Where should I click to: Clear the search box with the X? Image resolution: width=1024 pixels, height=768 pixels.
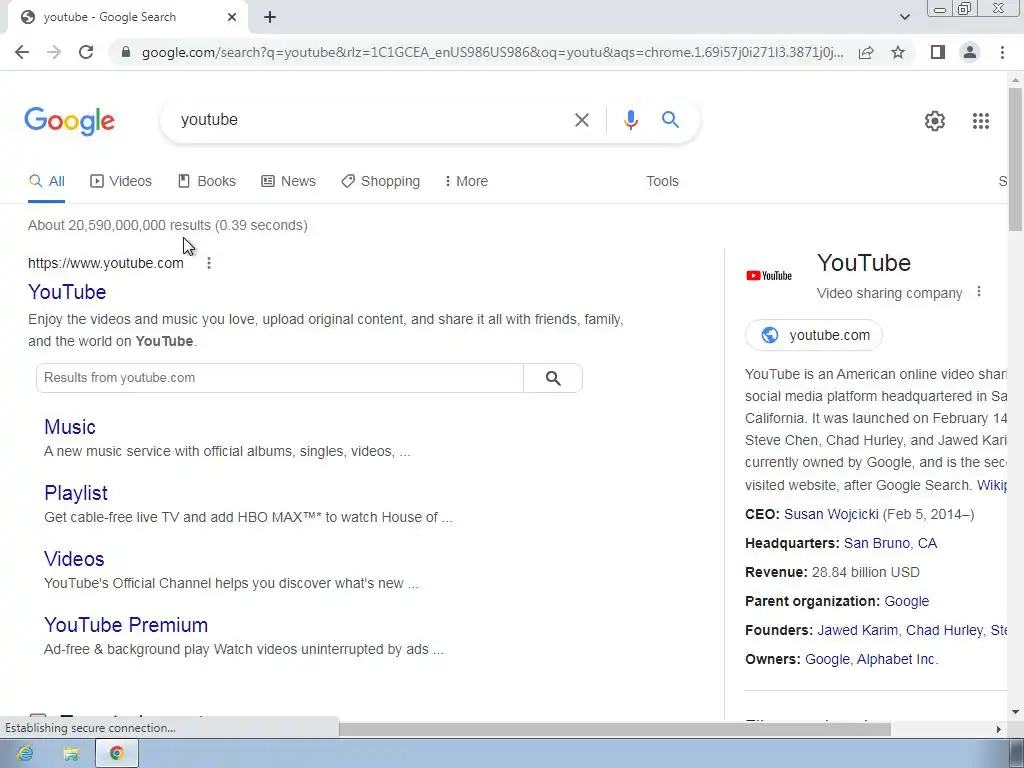pyautogui.click(x=581, y=120)
